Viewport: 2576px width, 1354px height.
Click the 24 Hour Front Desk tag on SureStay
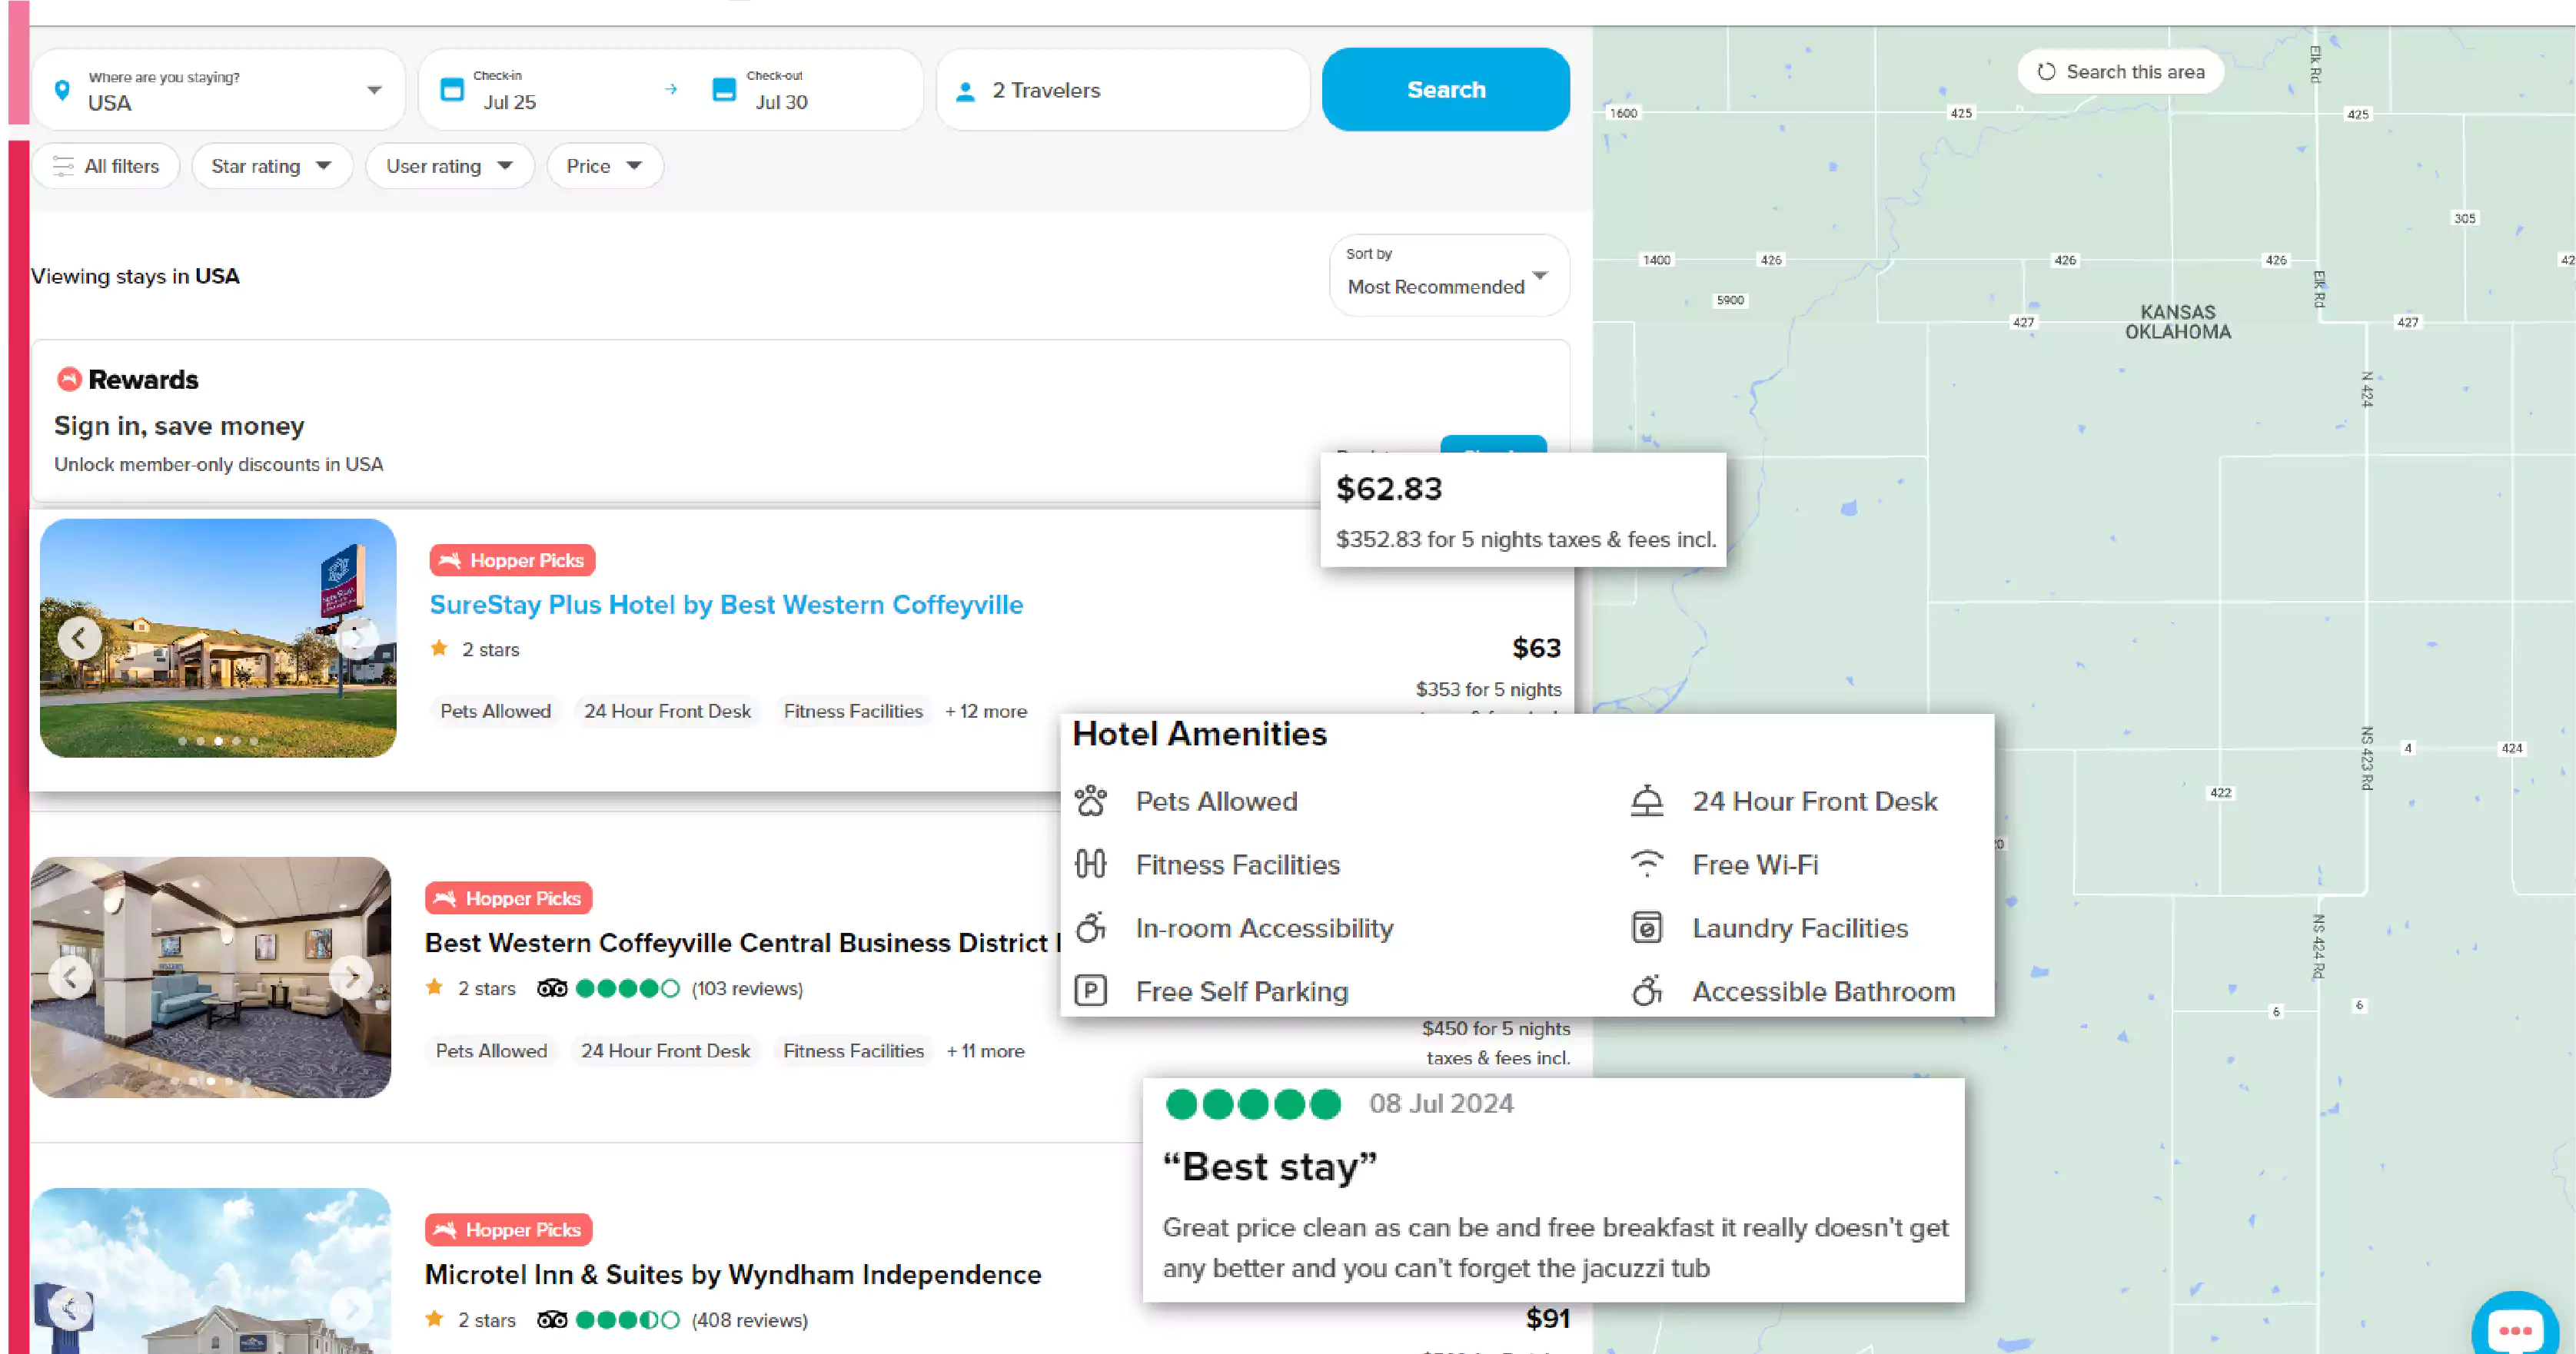click(x=667, y=711)
